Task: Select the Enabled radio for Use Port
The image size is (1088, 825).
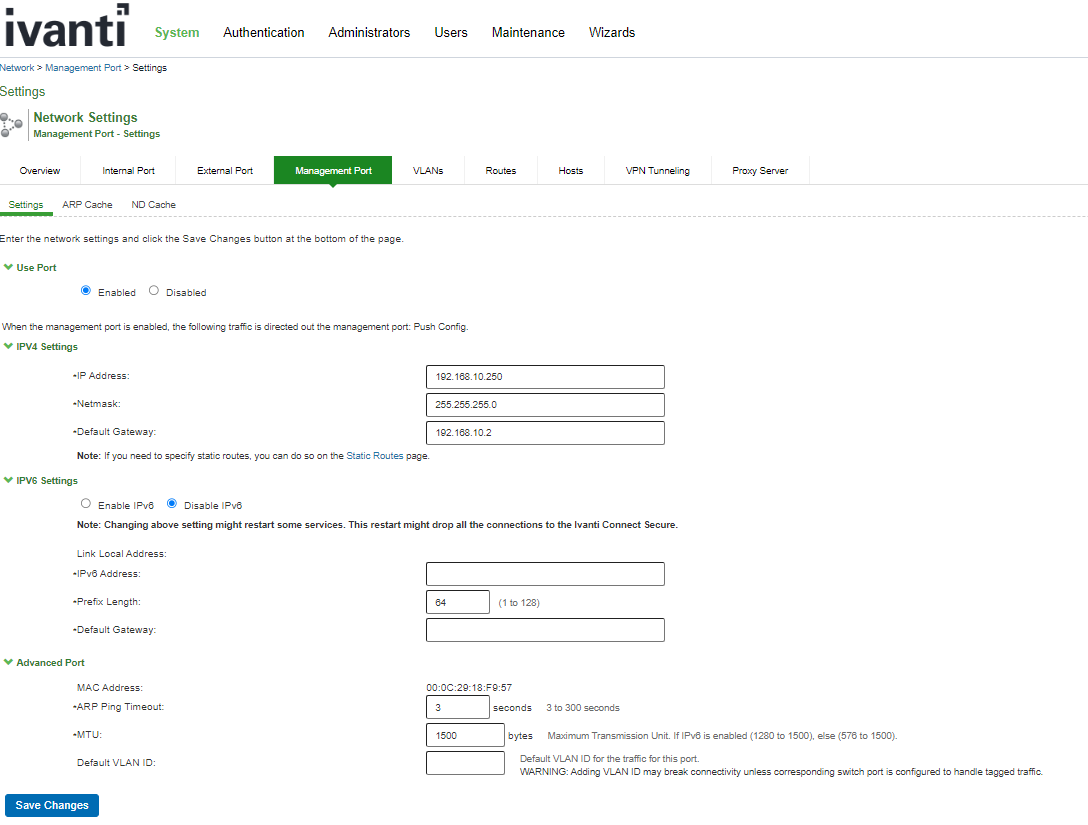Action: click(86, 291)
